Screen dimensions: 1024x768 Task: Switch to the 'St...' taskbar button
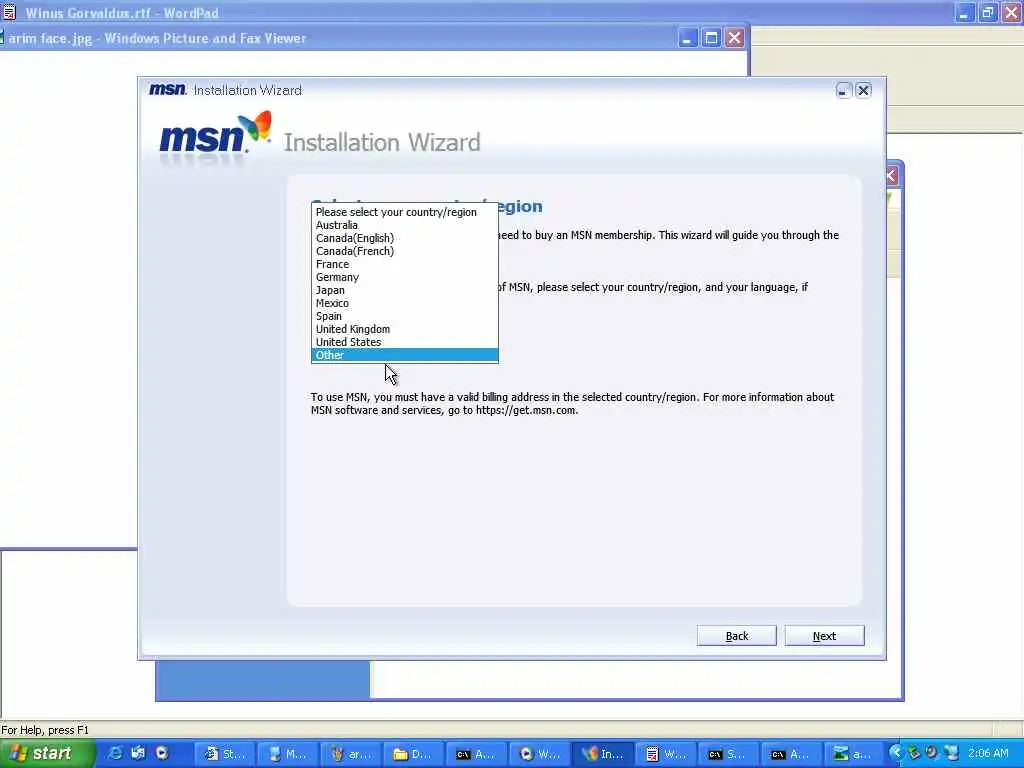(226, 754)
